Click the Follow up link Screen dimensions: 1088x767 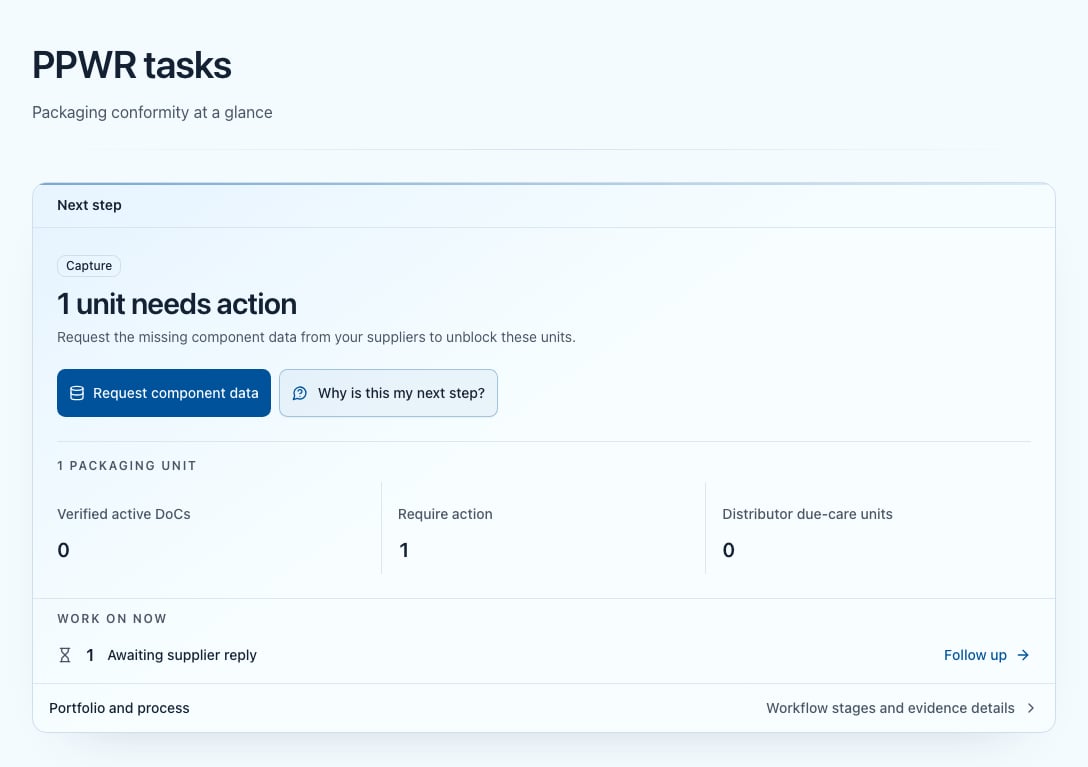(986, 655)
